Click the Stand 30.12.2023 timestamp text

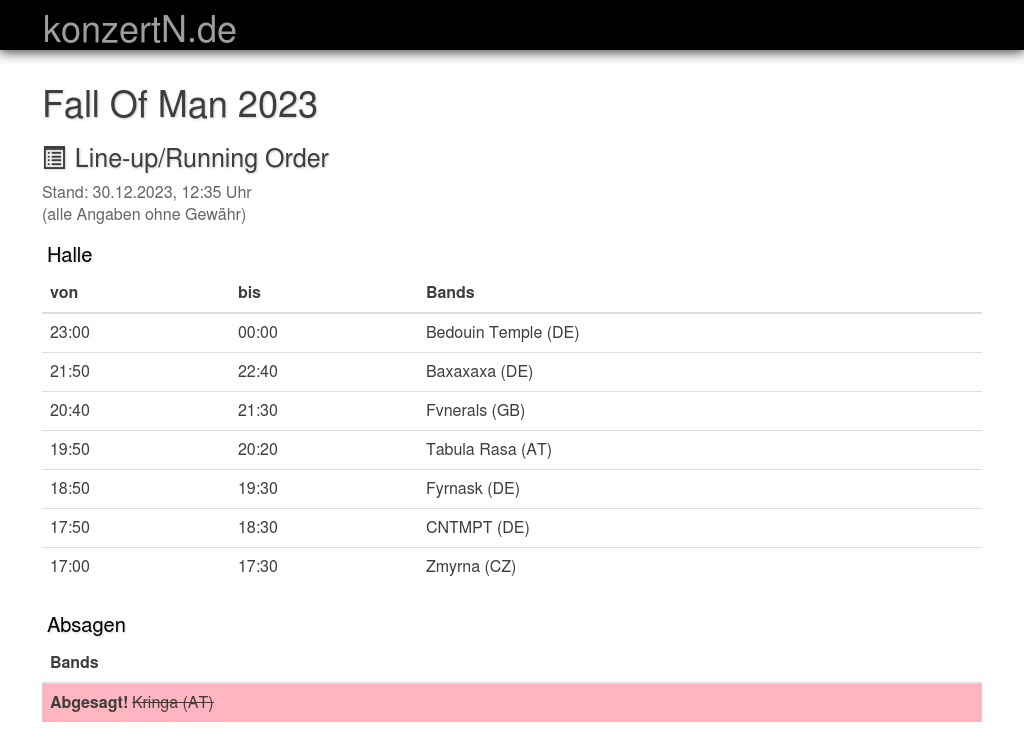pos(146,192)
